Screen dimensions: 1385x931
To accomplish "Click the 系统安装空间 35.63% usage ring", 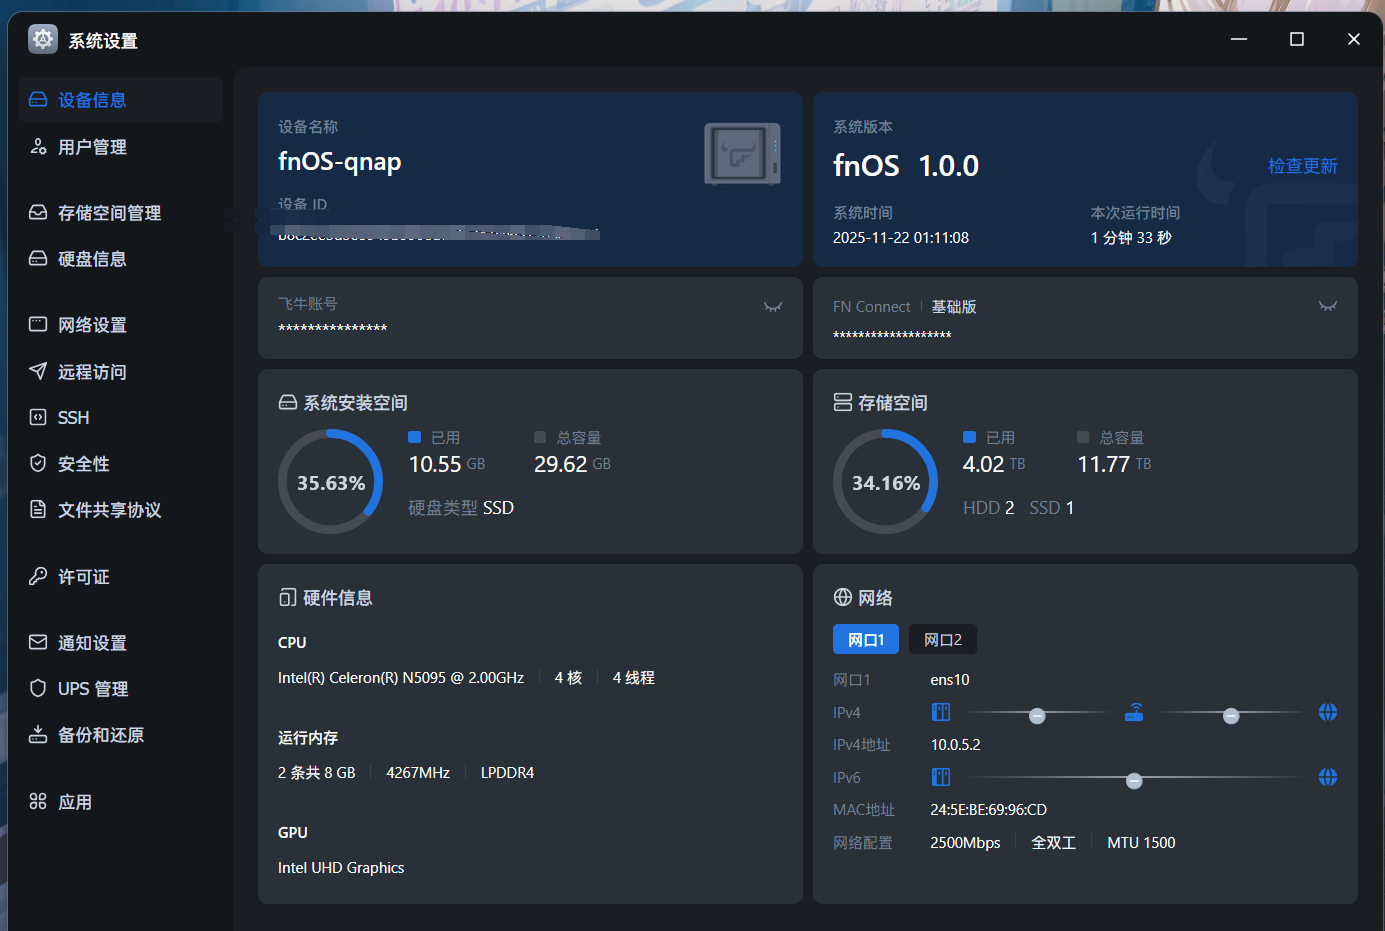I will coord(330,482).
